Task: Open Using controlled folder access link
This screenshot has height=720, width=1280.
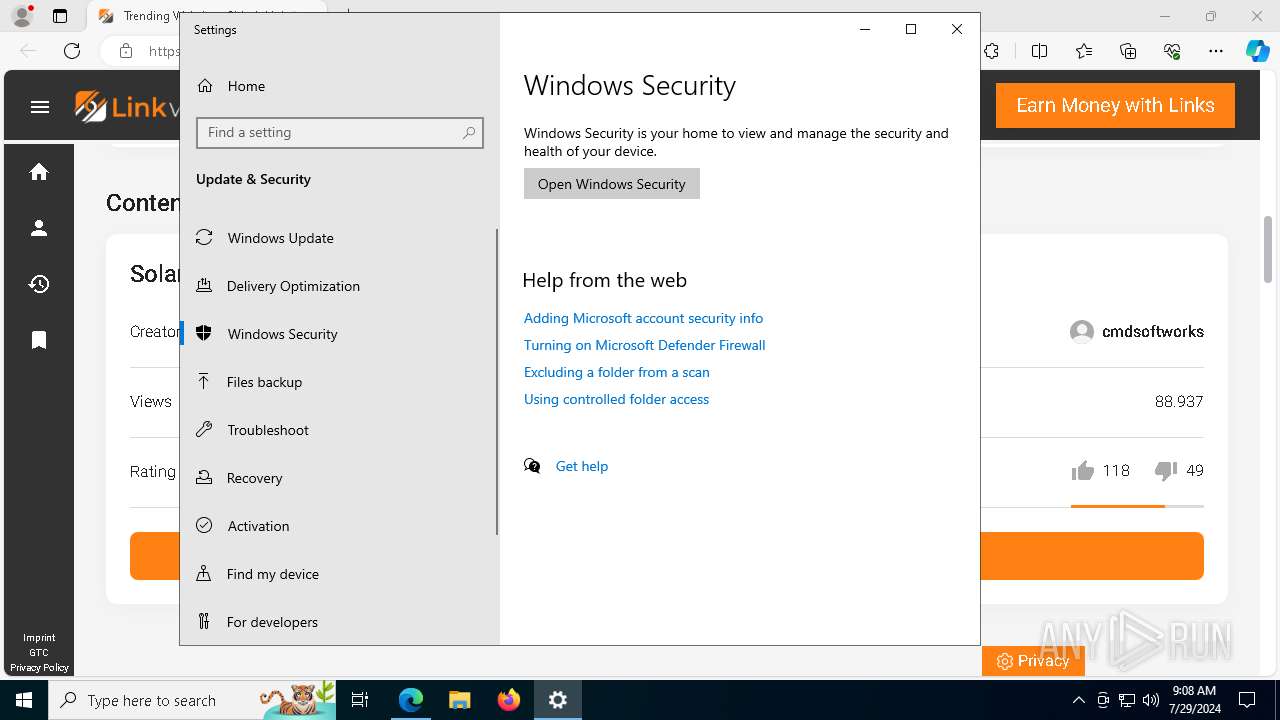Action: point(616,399)
